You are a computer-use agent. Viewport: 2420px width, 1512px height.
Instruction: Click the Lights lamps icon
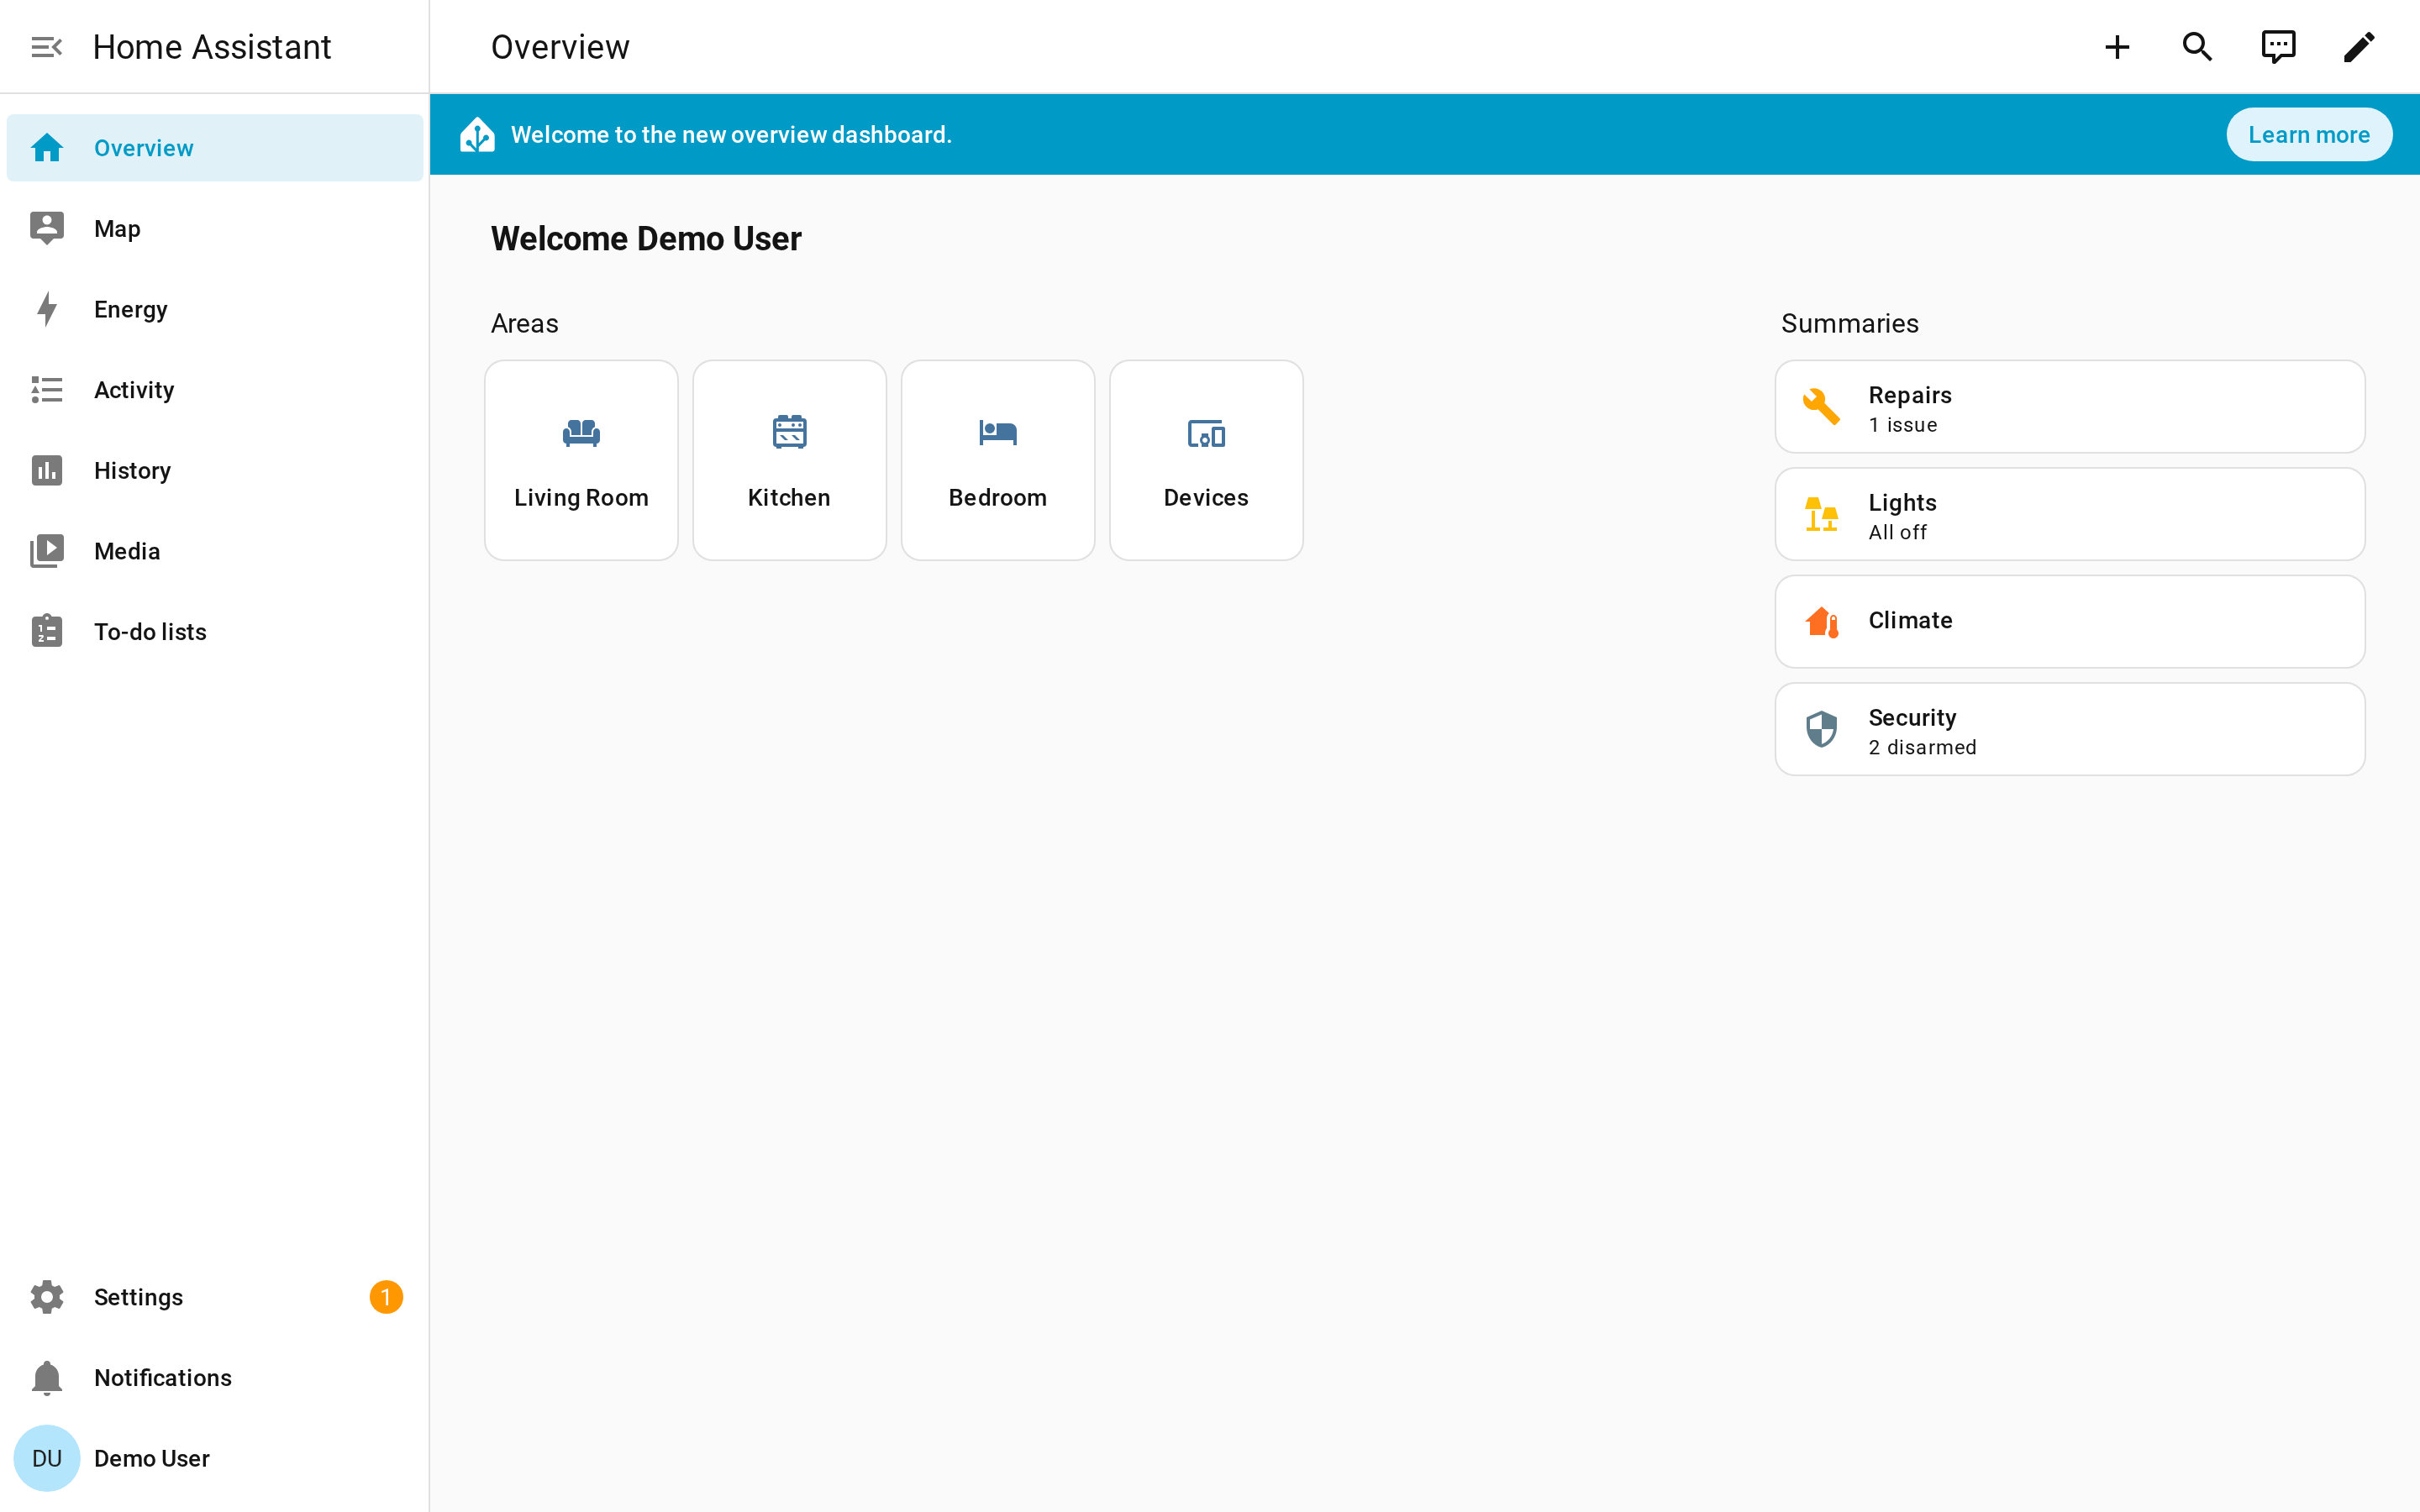[1821, 514]
